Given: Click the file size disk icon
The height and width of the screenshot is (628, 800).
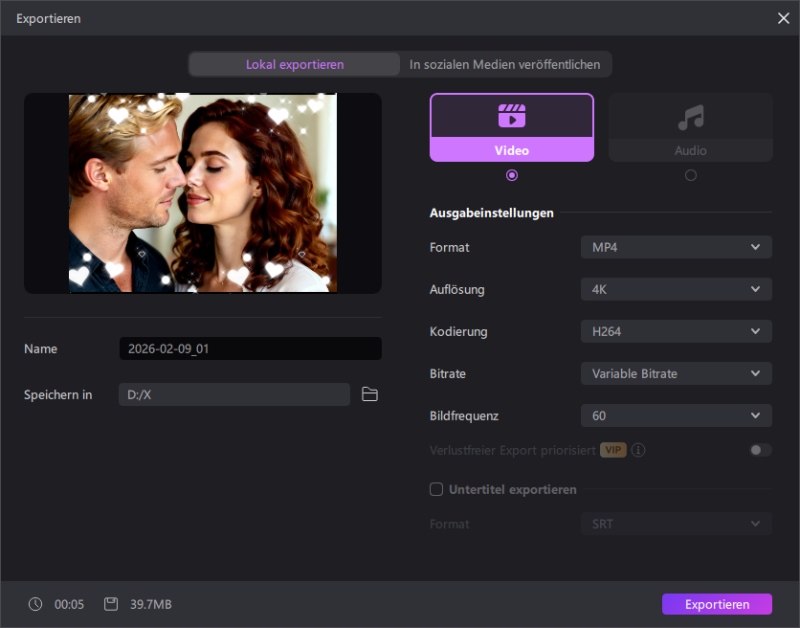Looking at the screenshot, I should click(111, 604).
